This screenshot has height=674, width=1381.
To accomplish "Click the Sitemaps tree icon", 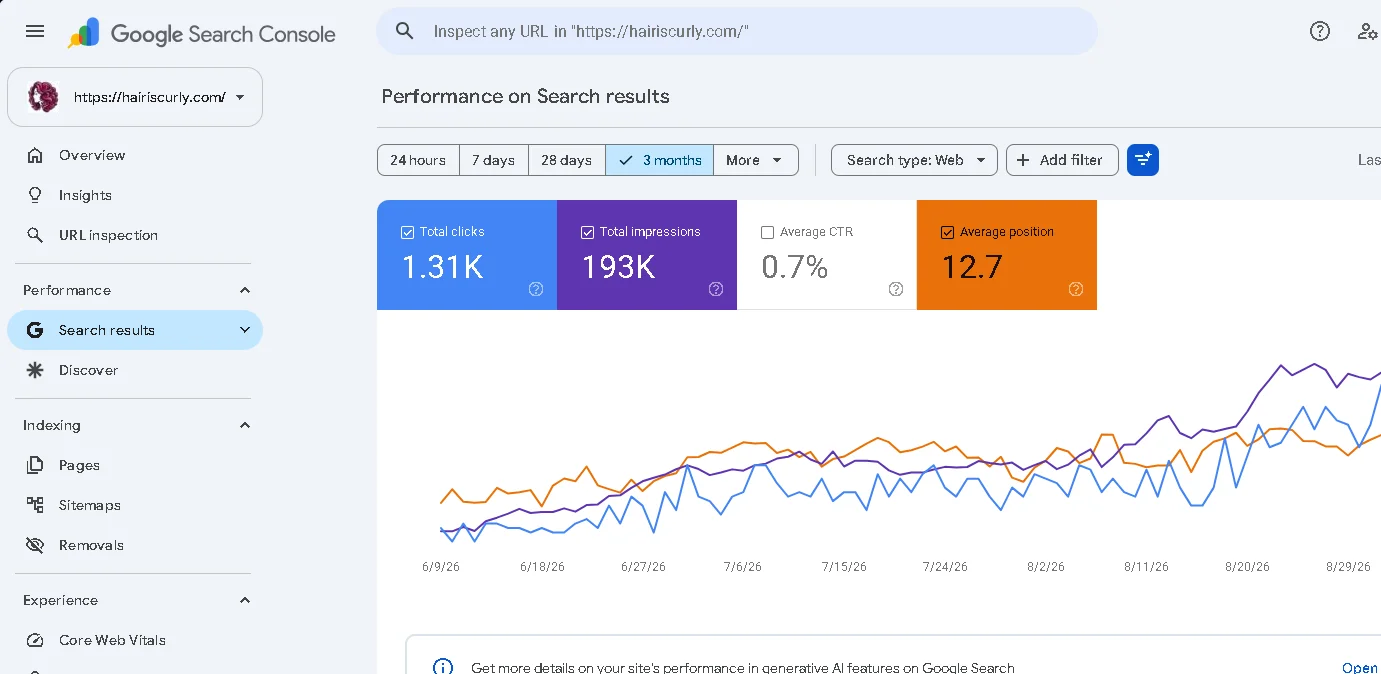I will coord(35,505).
